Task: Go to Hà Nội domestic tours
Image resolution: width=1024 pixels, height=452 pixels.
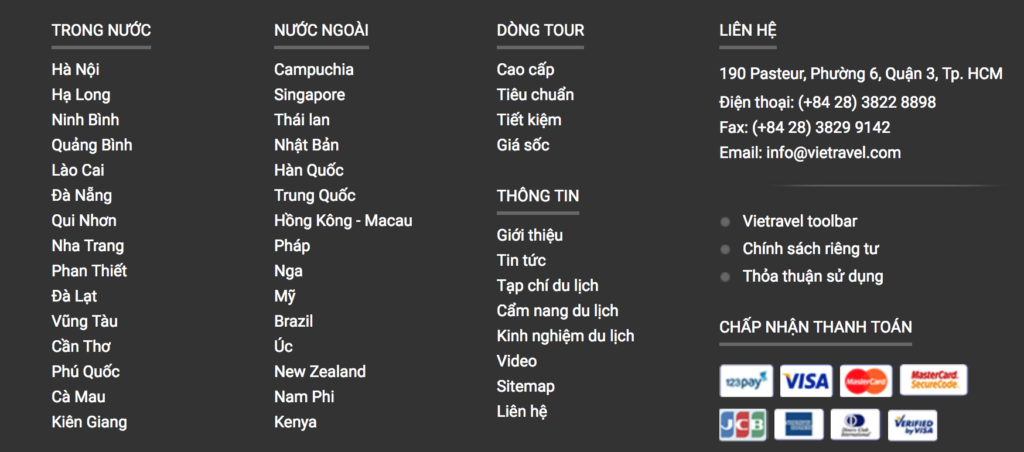Action: click(x=76, y=70)
